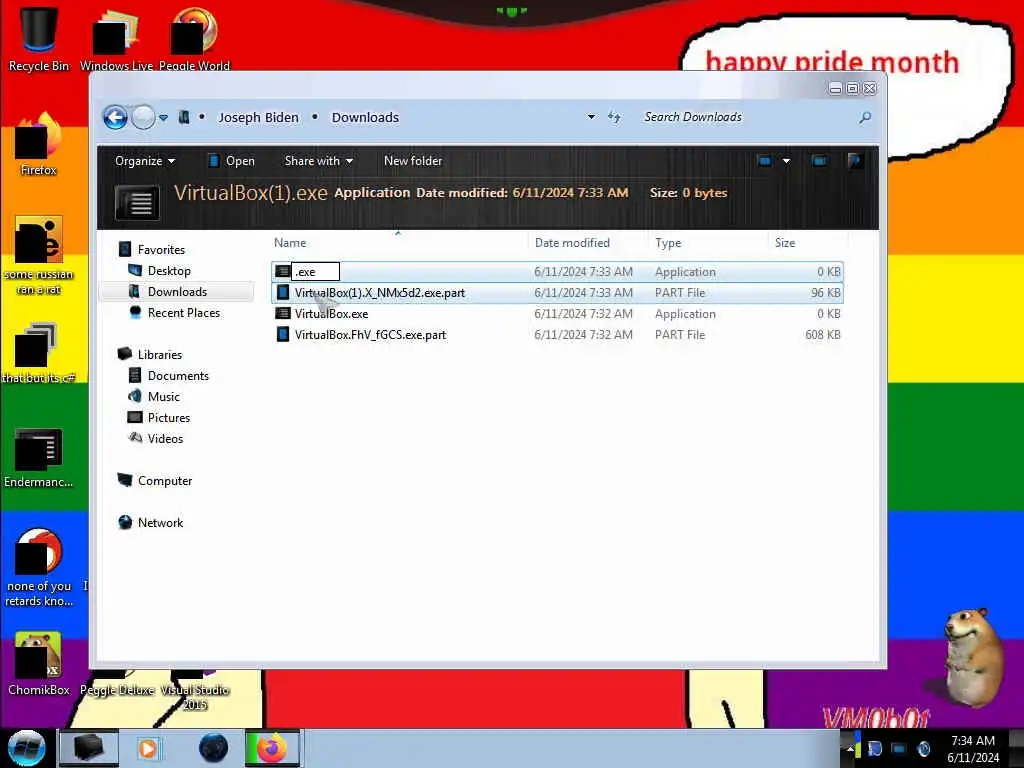
Task: Click the network icon in system tray
Action: pyautogui.click(x=899, y=748)
